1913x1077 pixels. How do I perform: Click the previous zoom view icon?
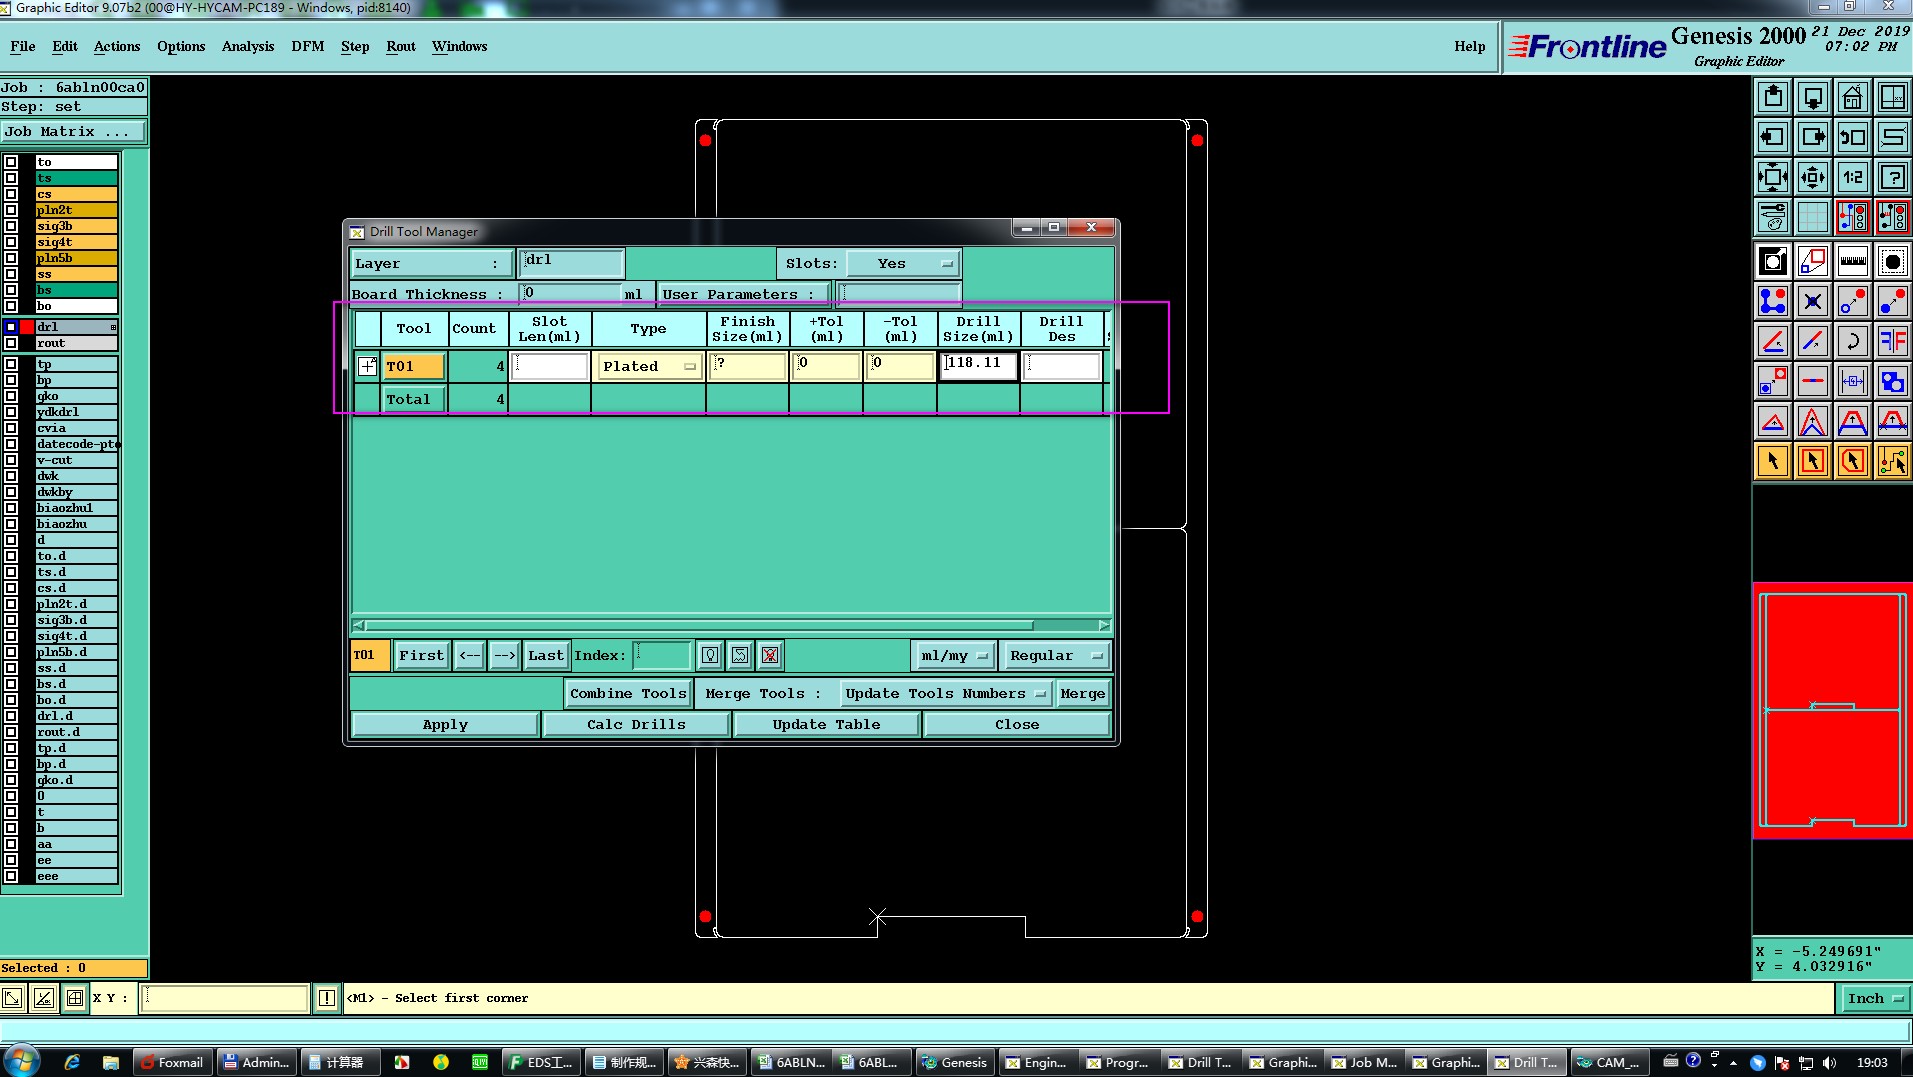1853,137
